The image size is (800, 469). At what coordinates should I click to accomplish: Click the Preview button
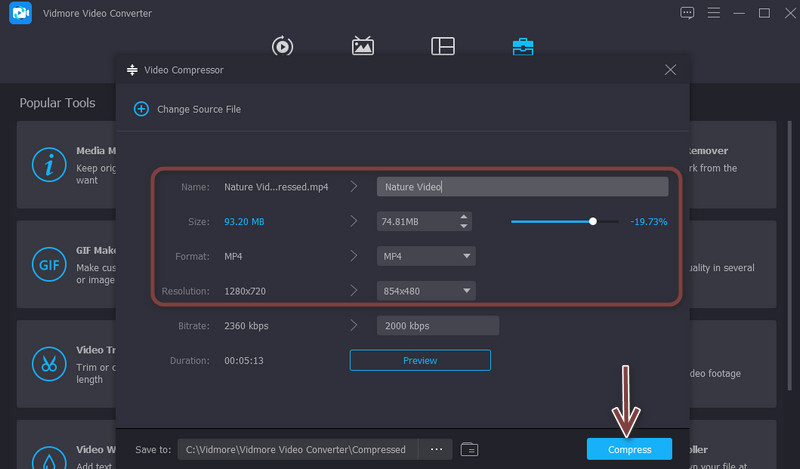tap(420, 360)
